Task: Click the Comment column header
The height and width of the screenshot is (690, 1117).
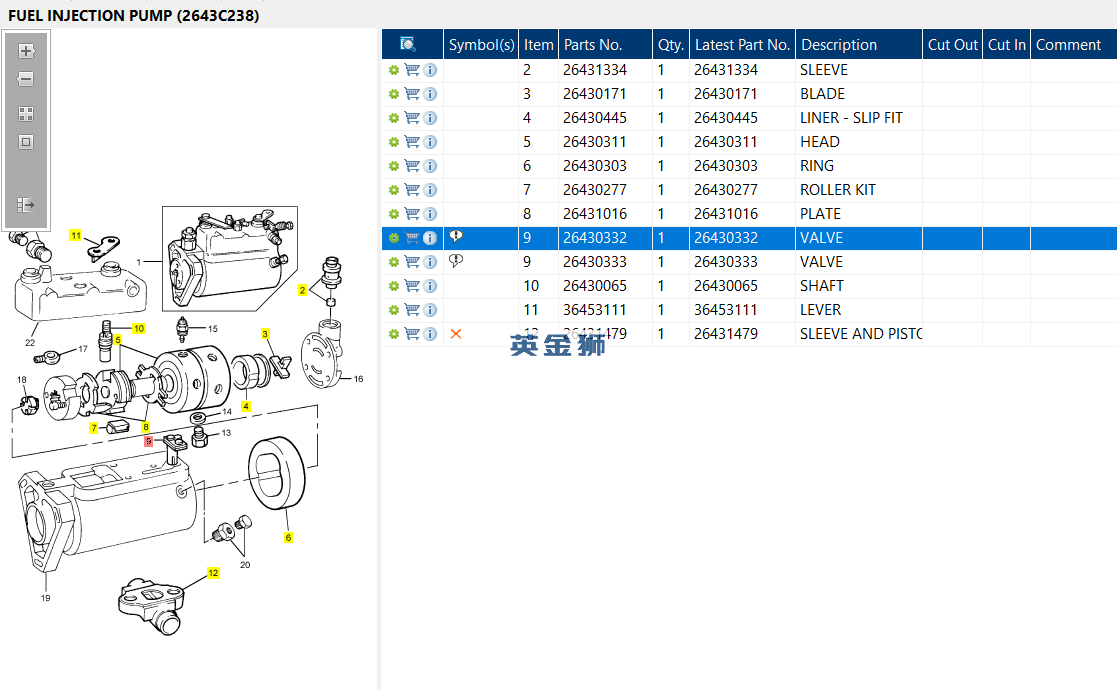Action: (x=1074, y=44)
